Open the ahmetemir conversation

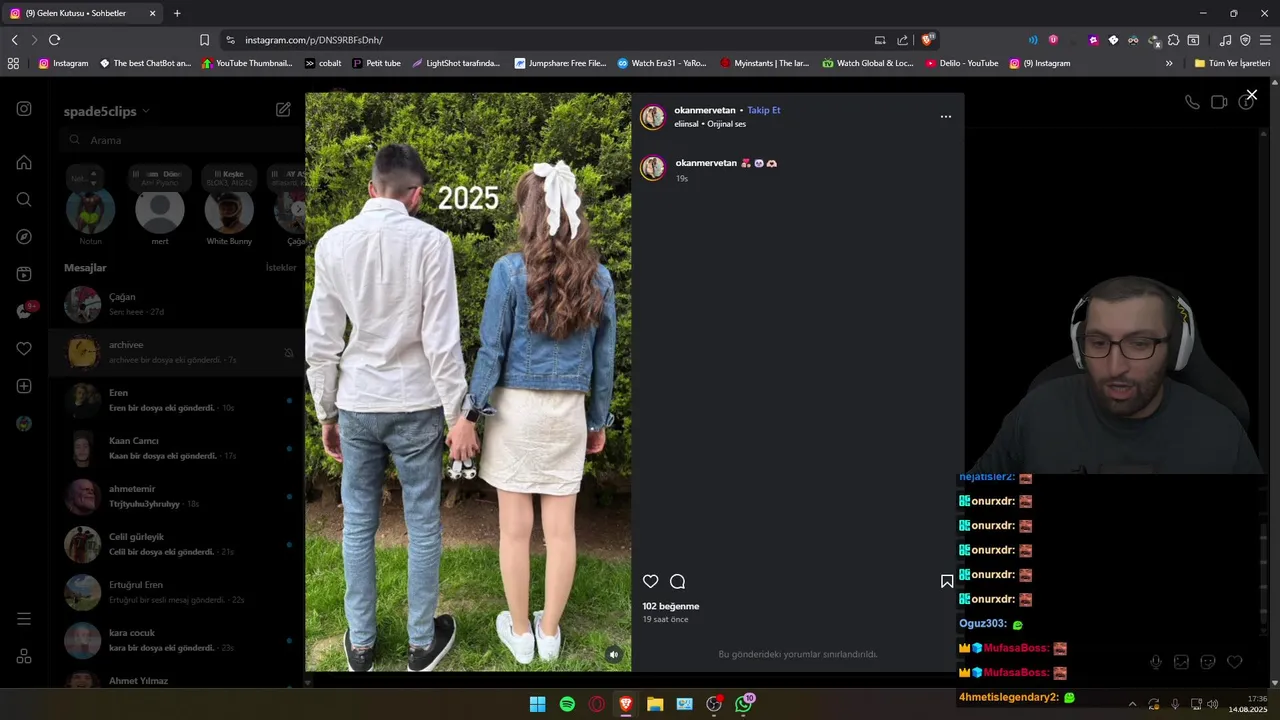(177, 496)
